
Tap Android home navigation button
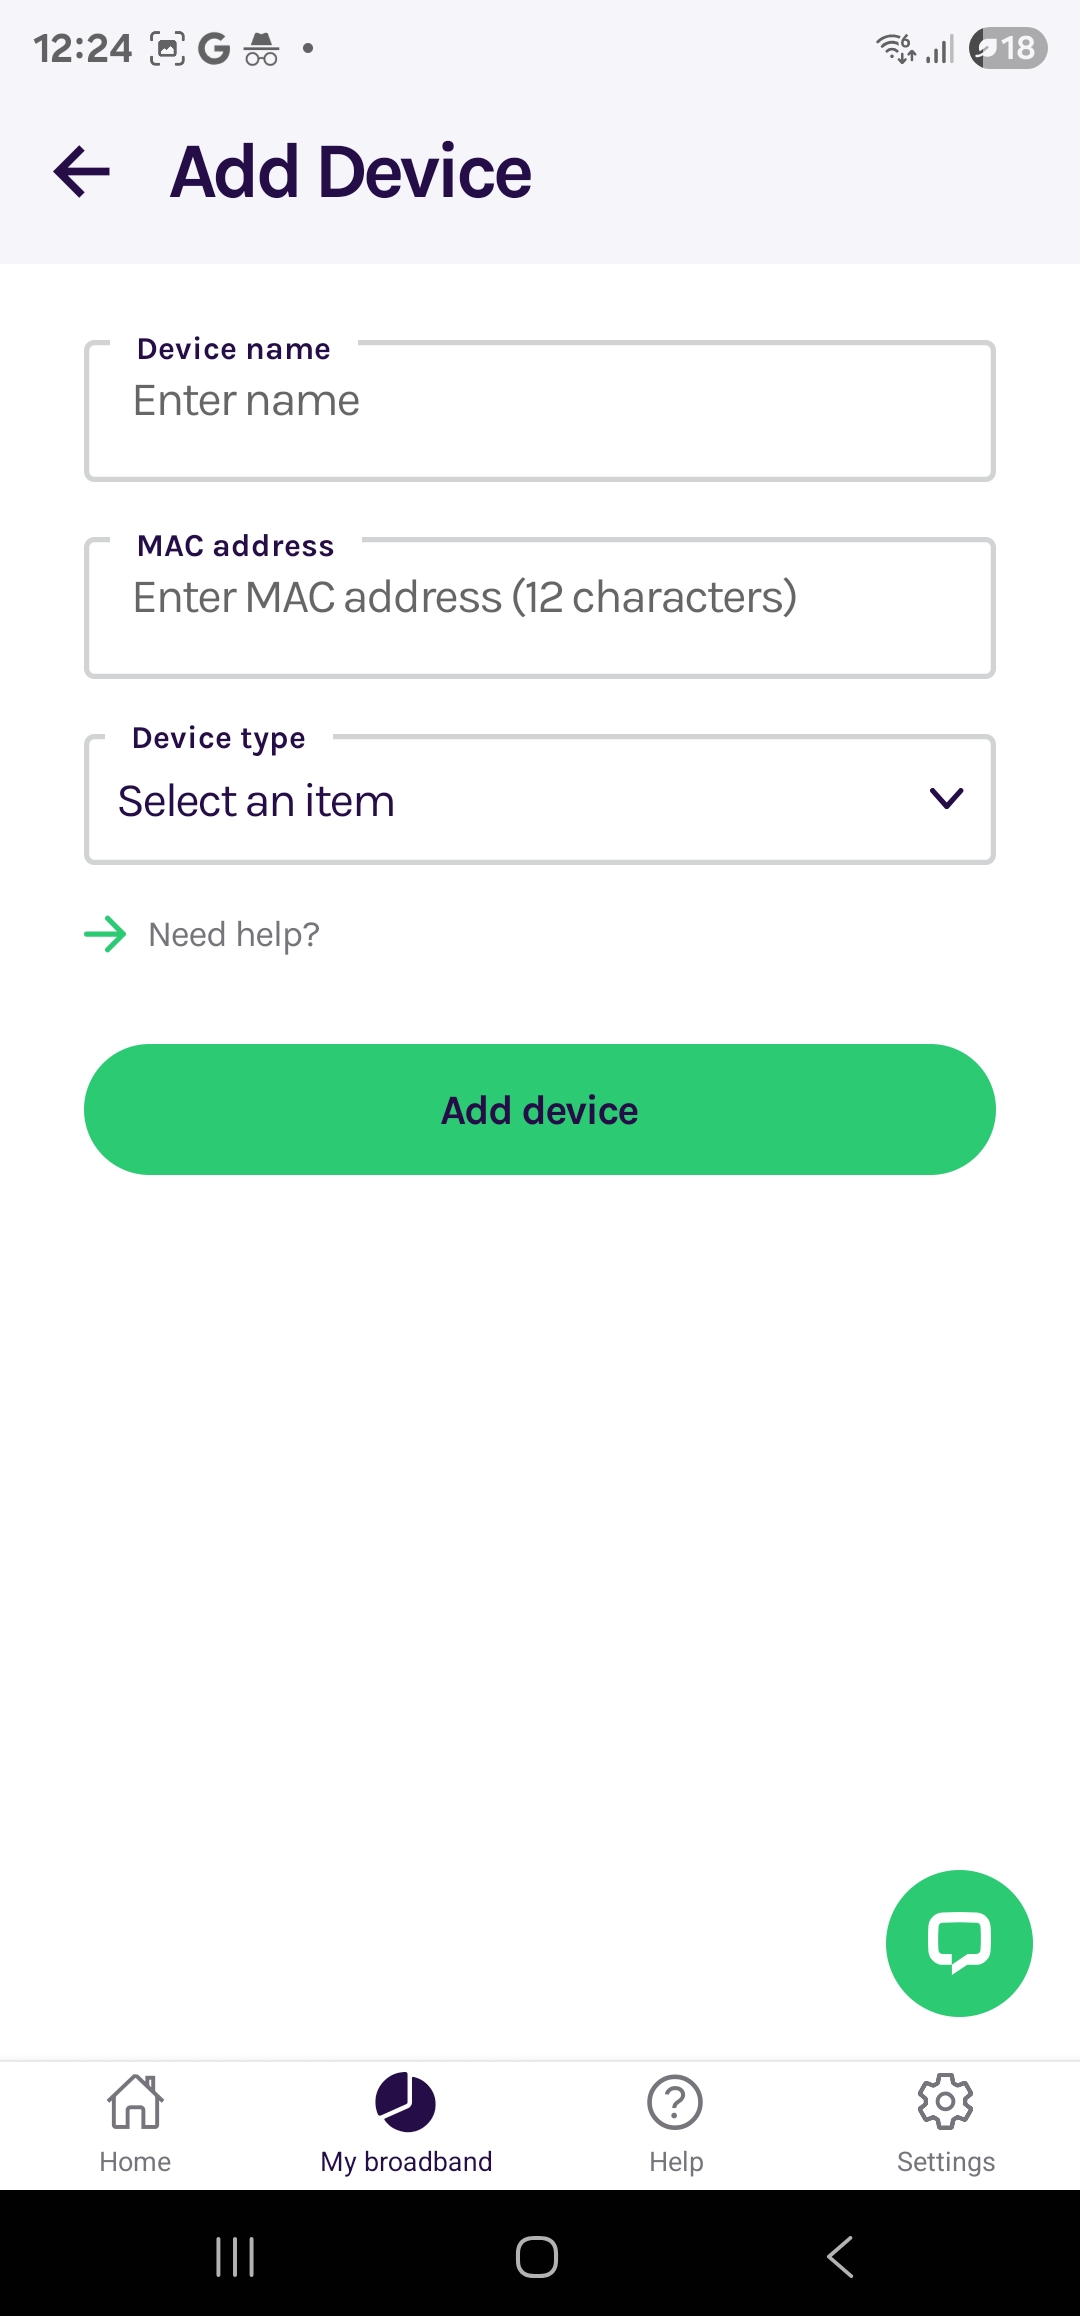[537, 2257]
